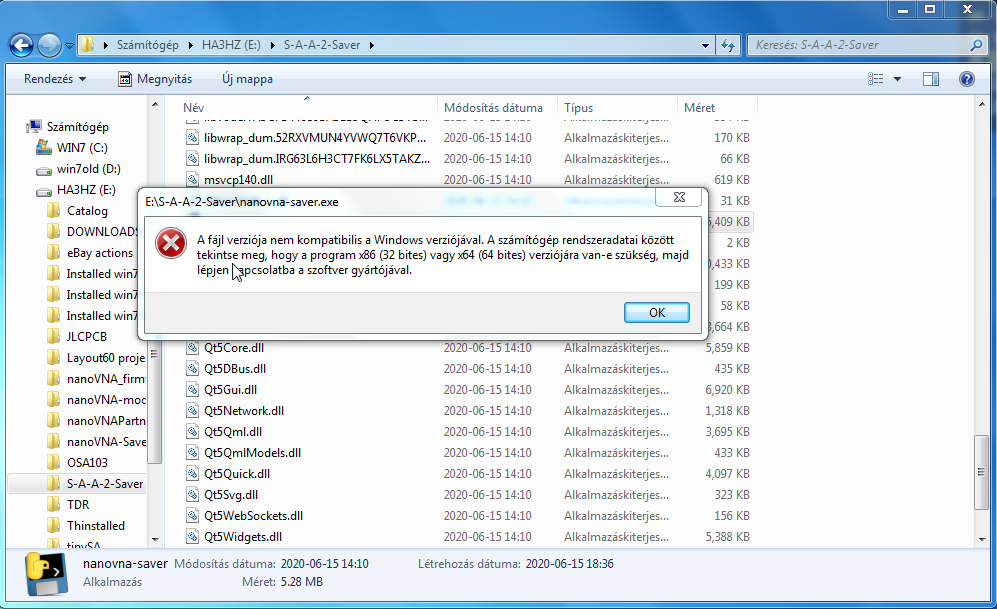Screen dimensions: 997x609
Task: Click the Új mappa toolbar button
Action: [x=247, y=79]
